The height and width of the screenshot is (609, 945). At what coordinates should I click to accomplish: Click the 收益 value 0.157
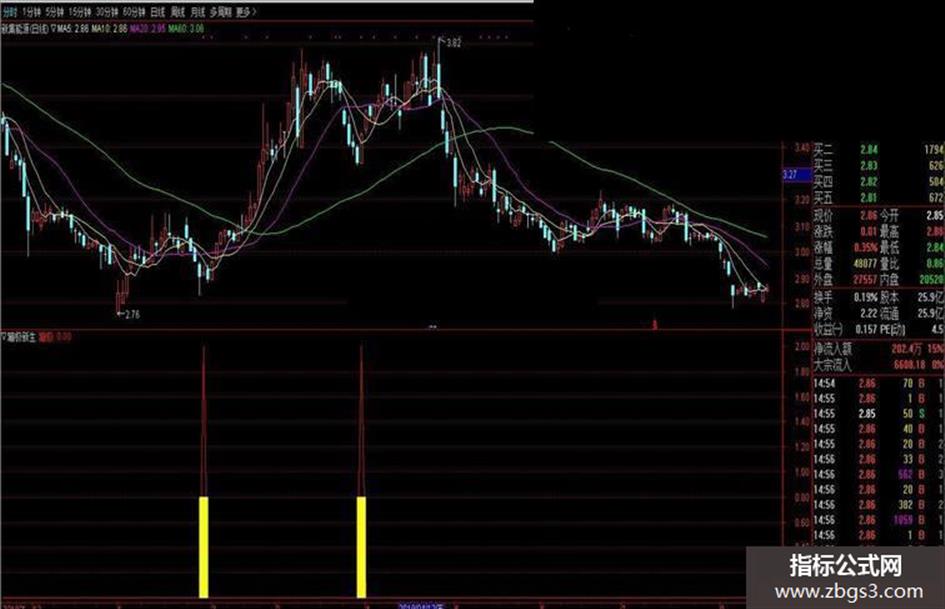pyautogui.click(x=866, y=330)
